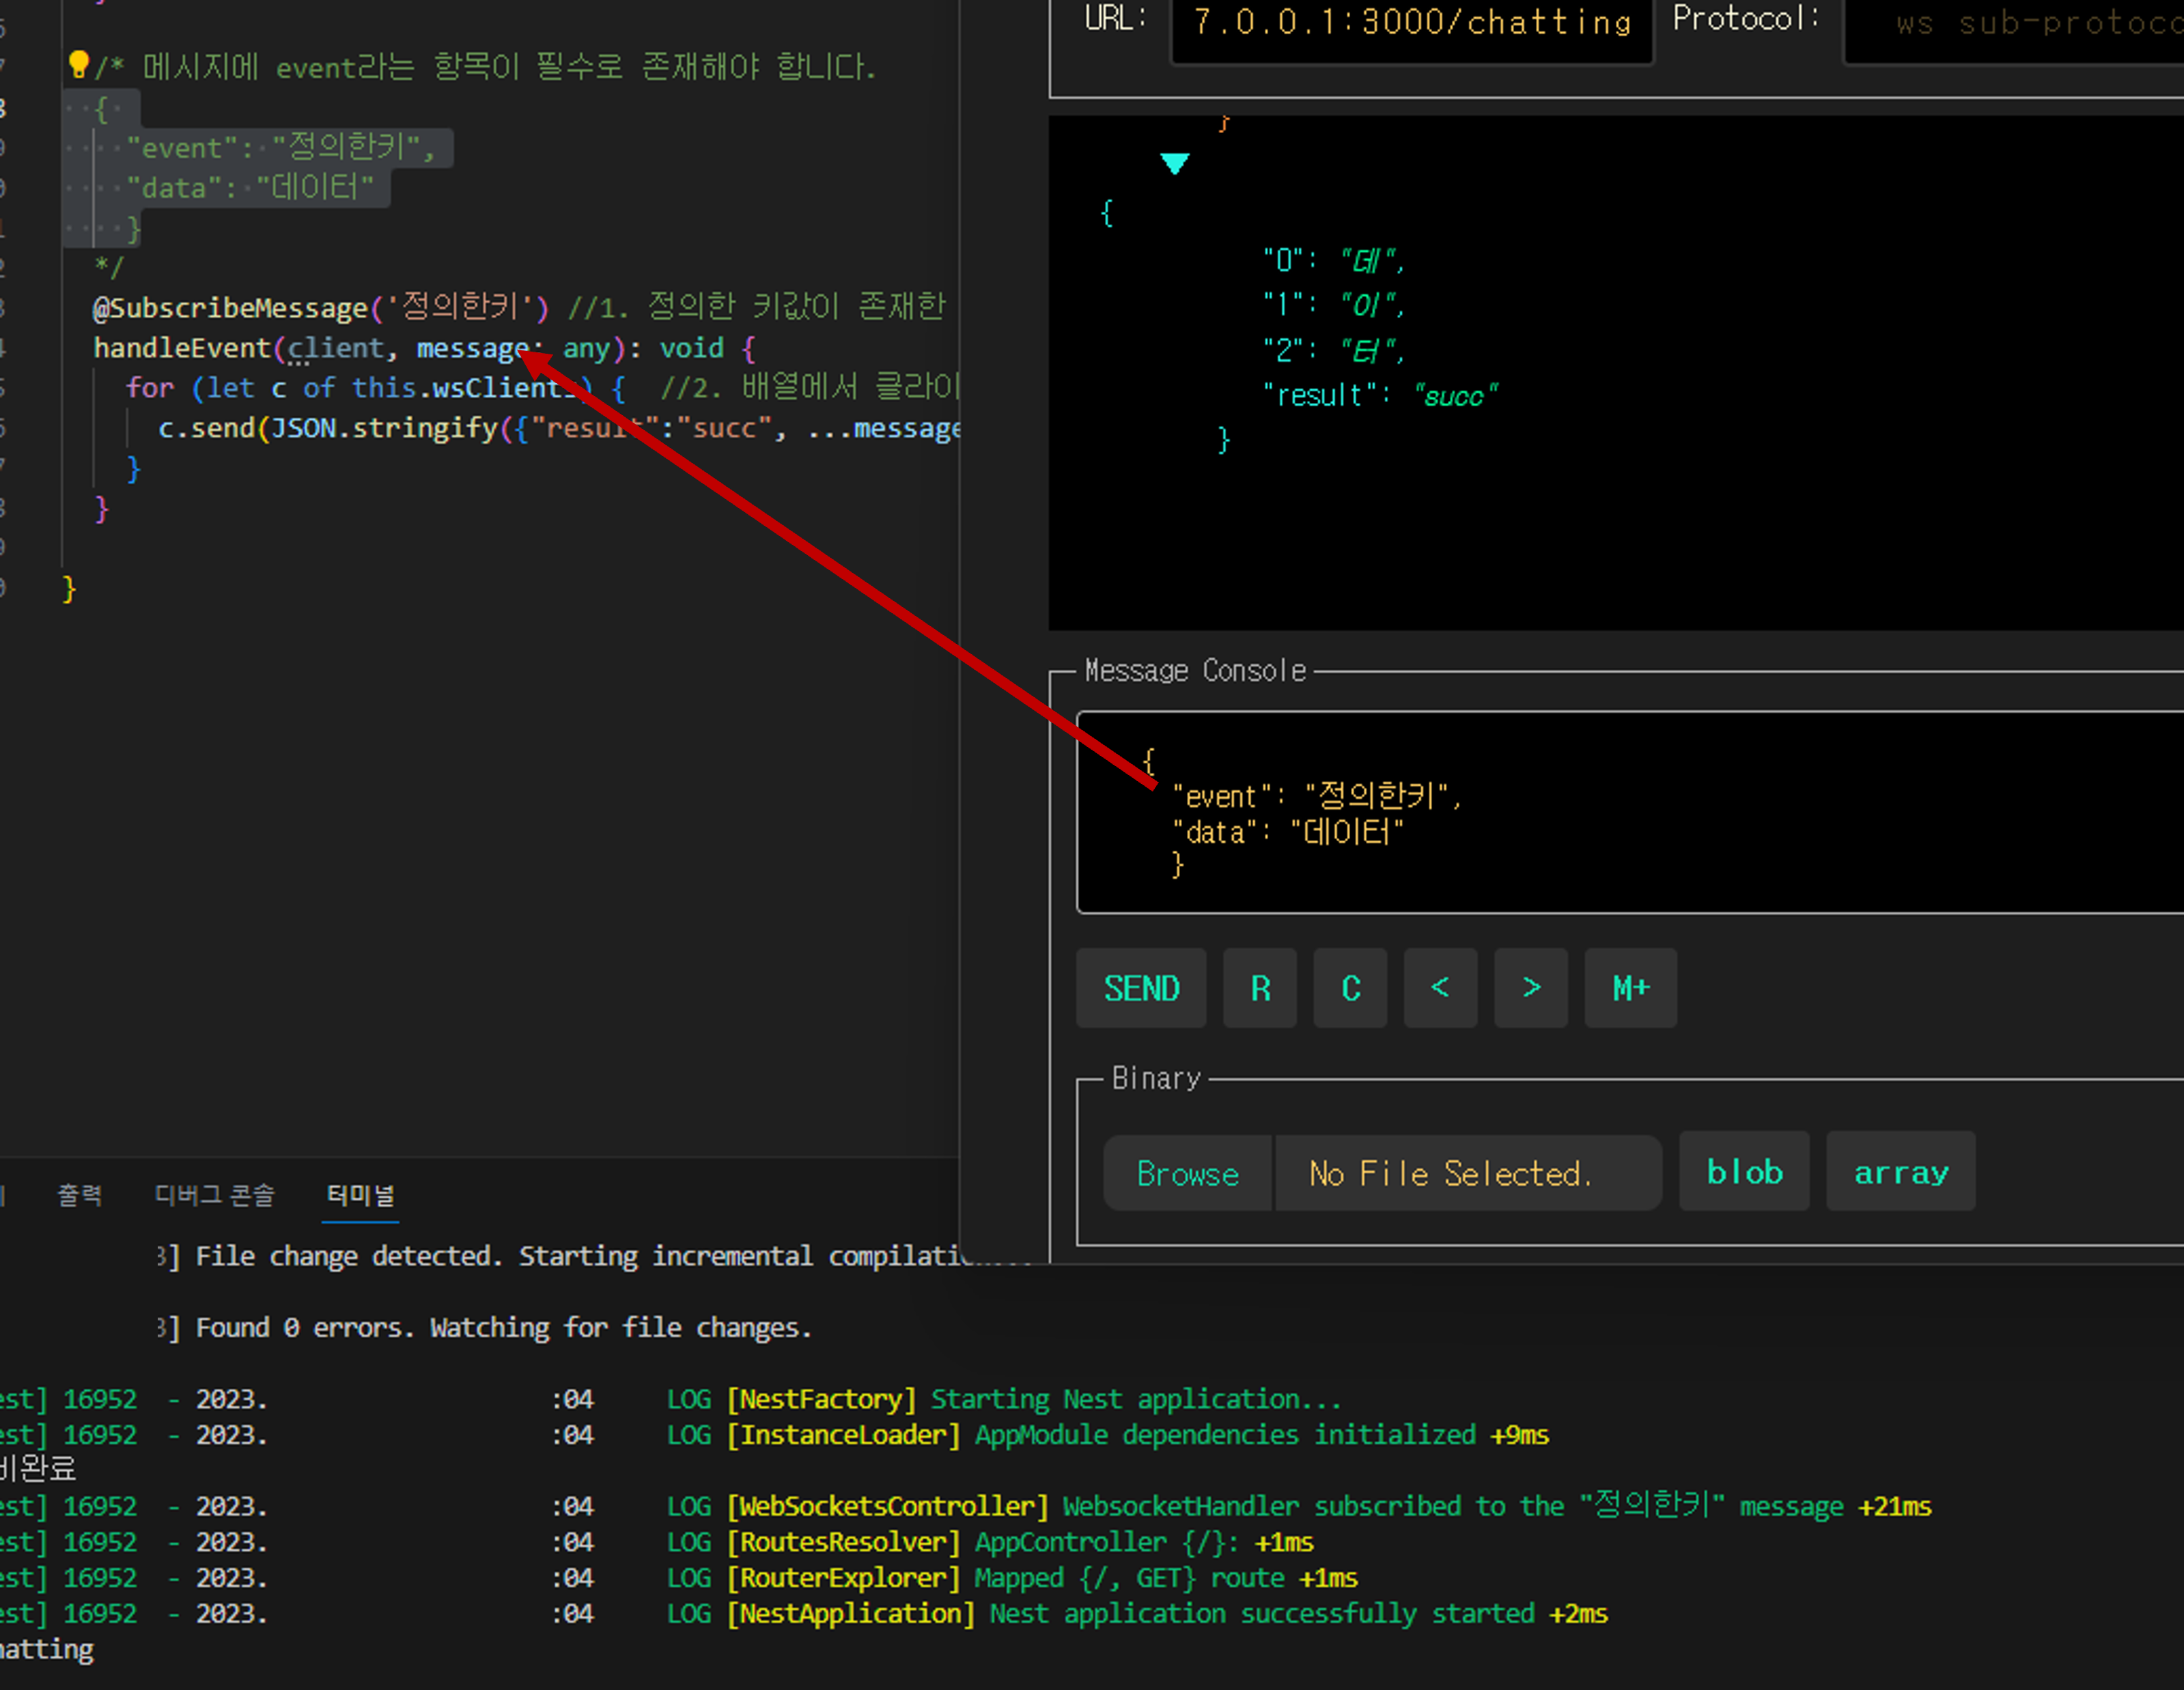Collapse the cyan triangle JSON message
Image resolution: width=2184 pixels, height=1690 pixels.
click(x=1174, y=163)
